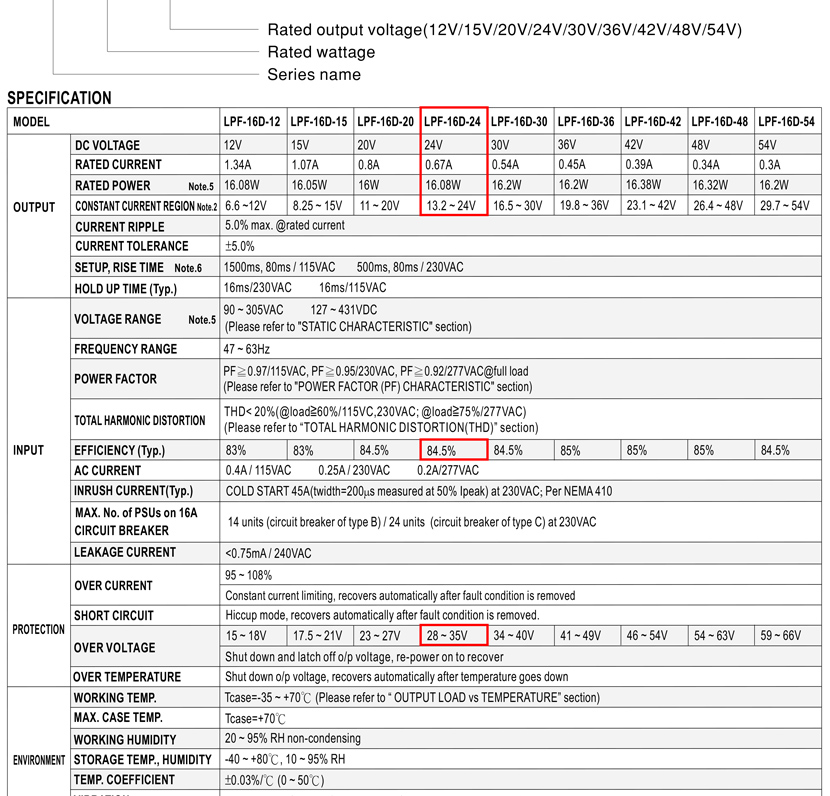Click the 54V DC voltage cell
Screen dimensions: 830x796
(768, 145)
